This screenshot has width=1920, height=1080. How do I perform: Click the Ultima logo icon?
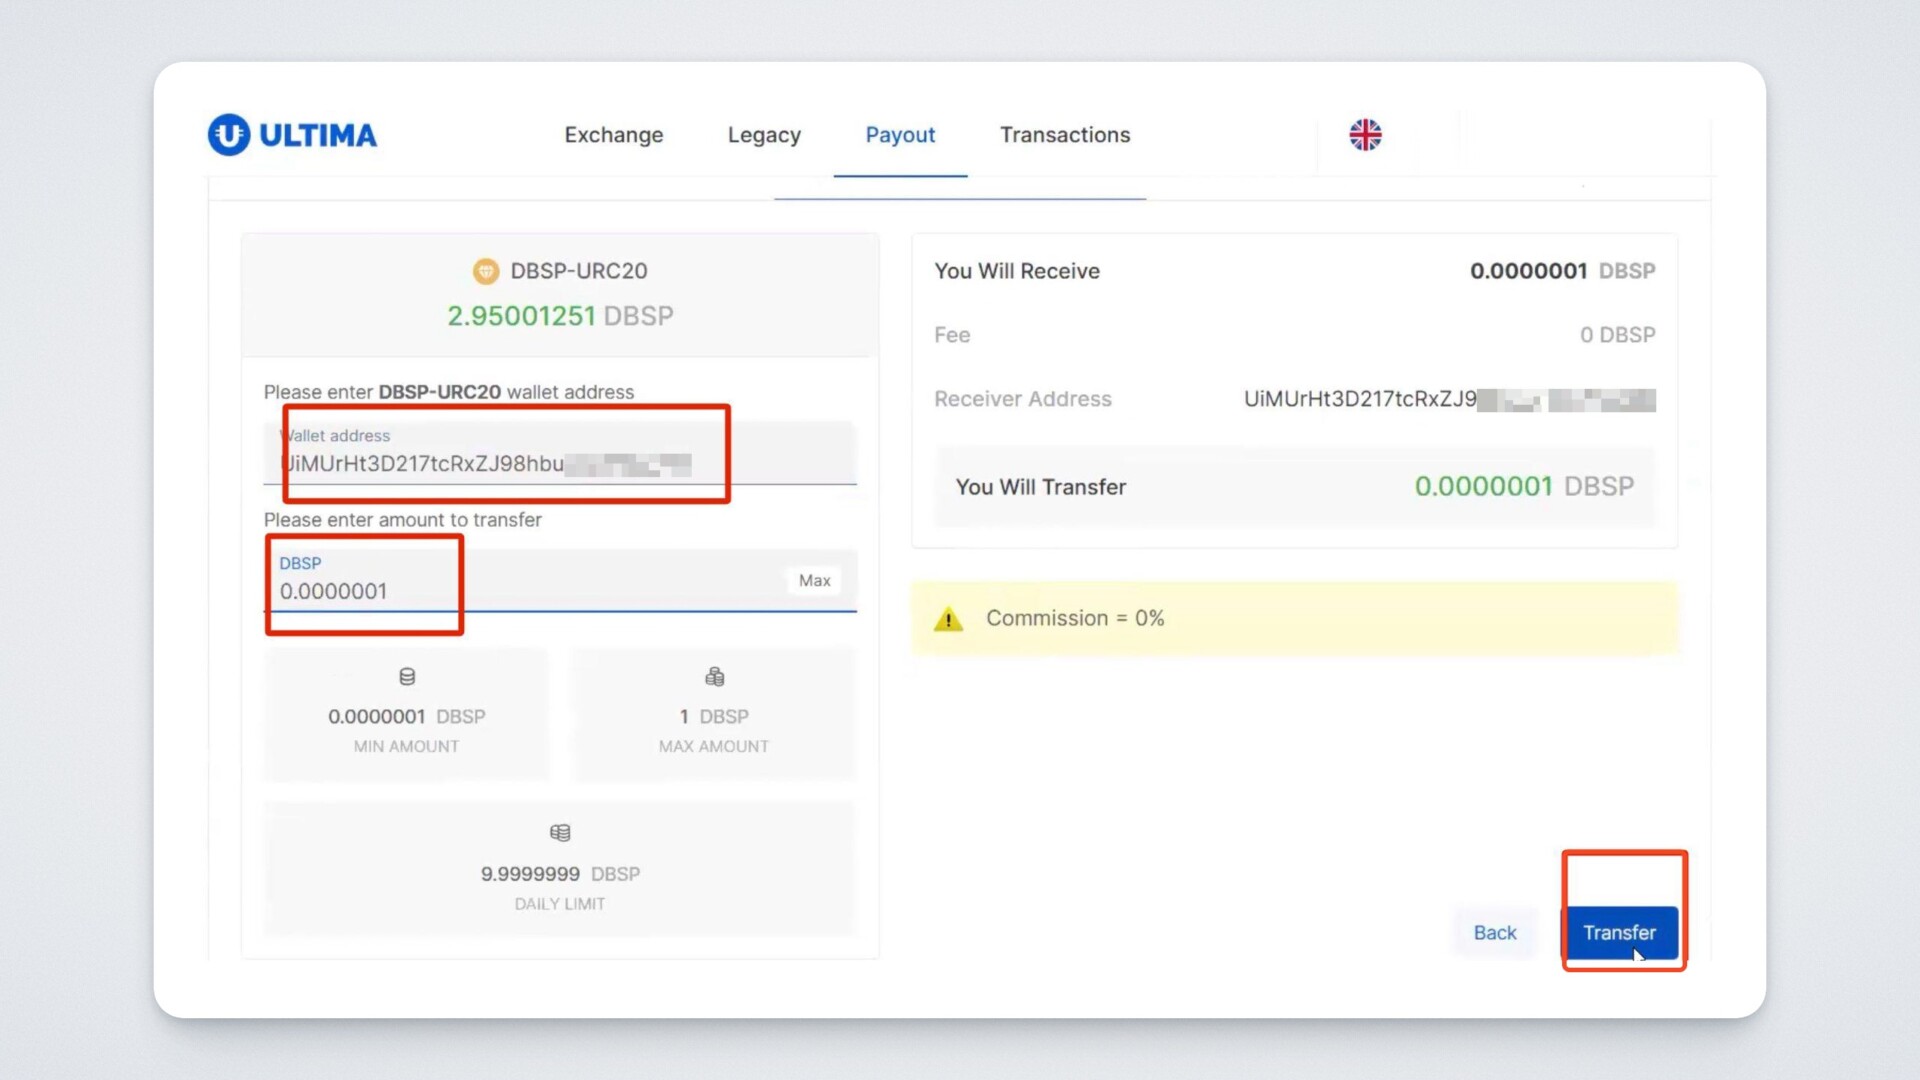(228, 135)
